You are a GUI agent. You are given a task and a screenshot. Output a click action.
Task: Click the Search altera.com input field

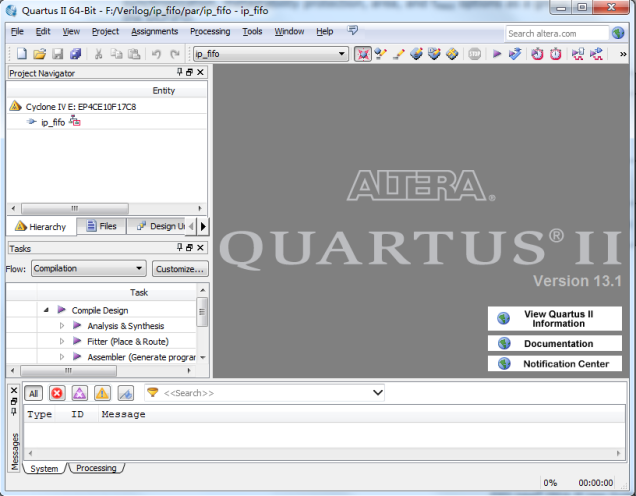[557, 33]
